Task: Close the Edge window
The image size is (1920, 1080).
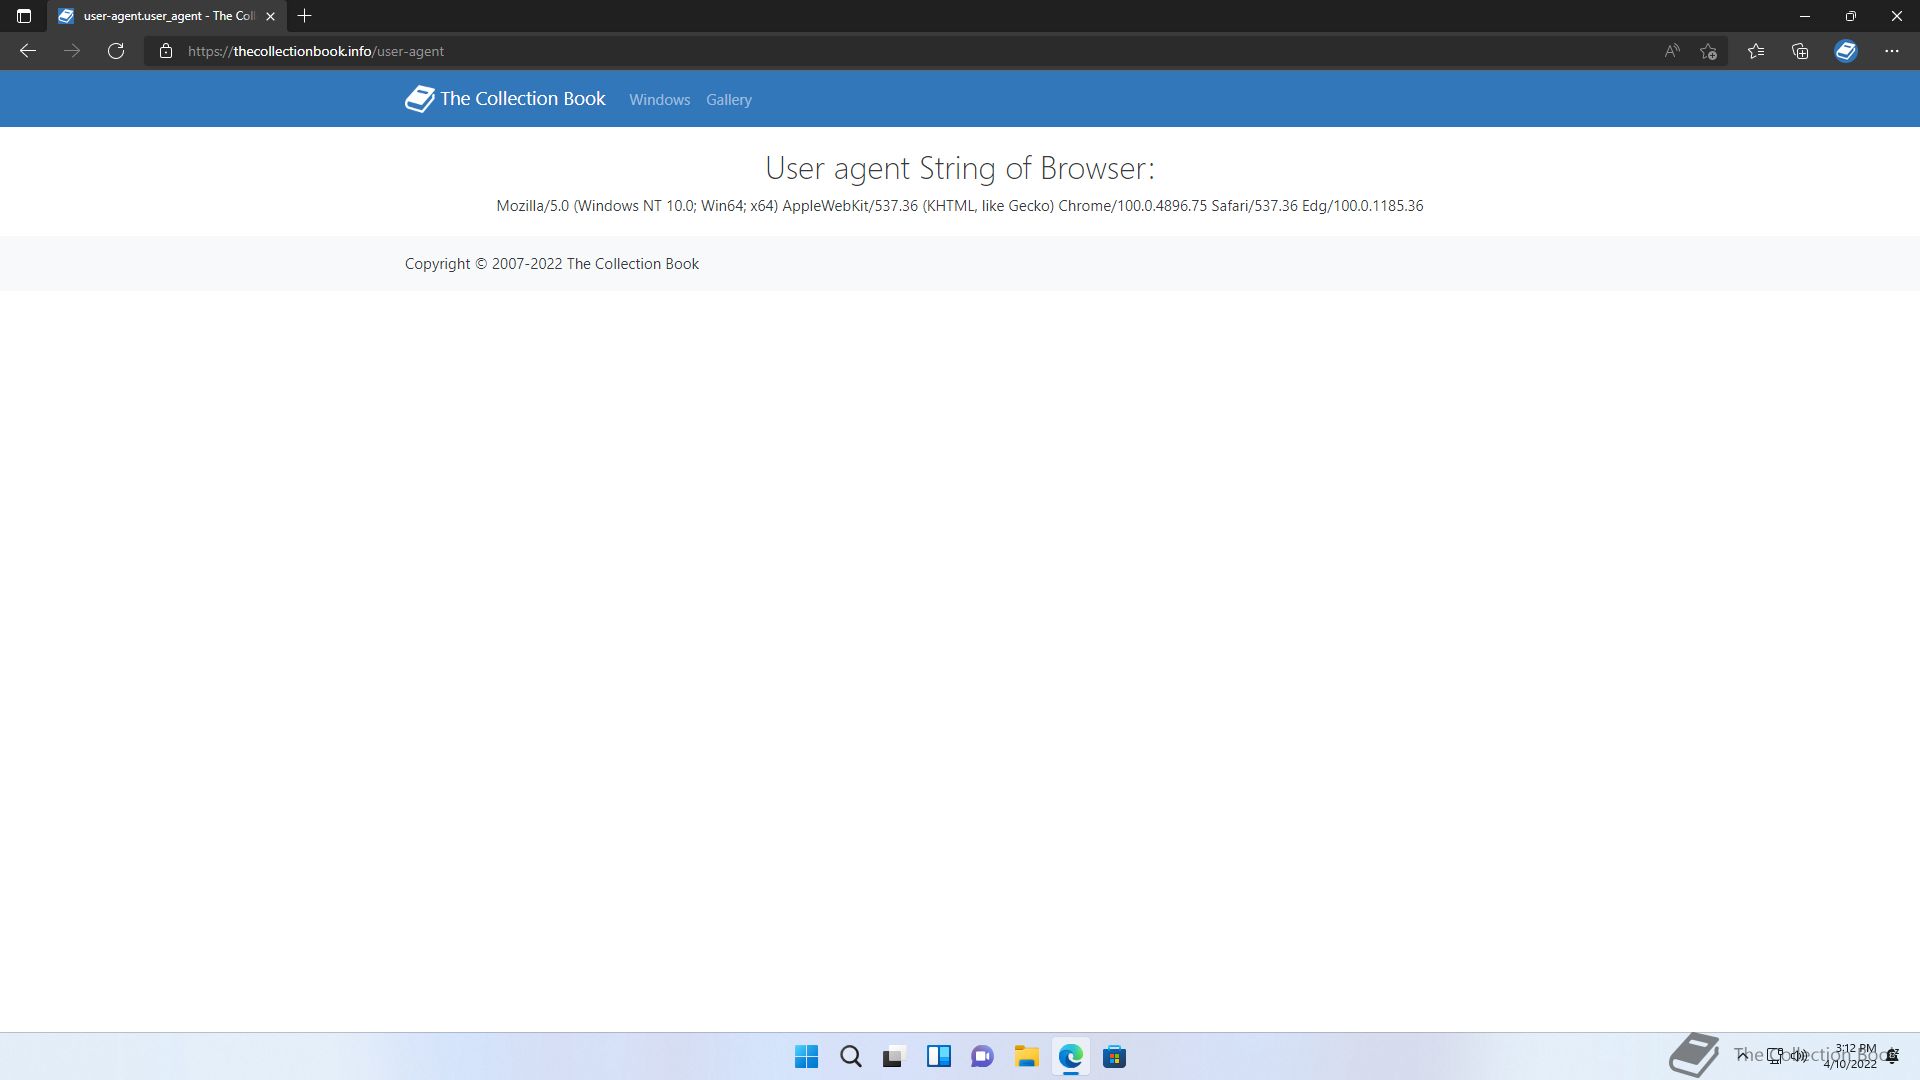Action: click(1897, 16)
